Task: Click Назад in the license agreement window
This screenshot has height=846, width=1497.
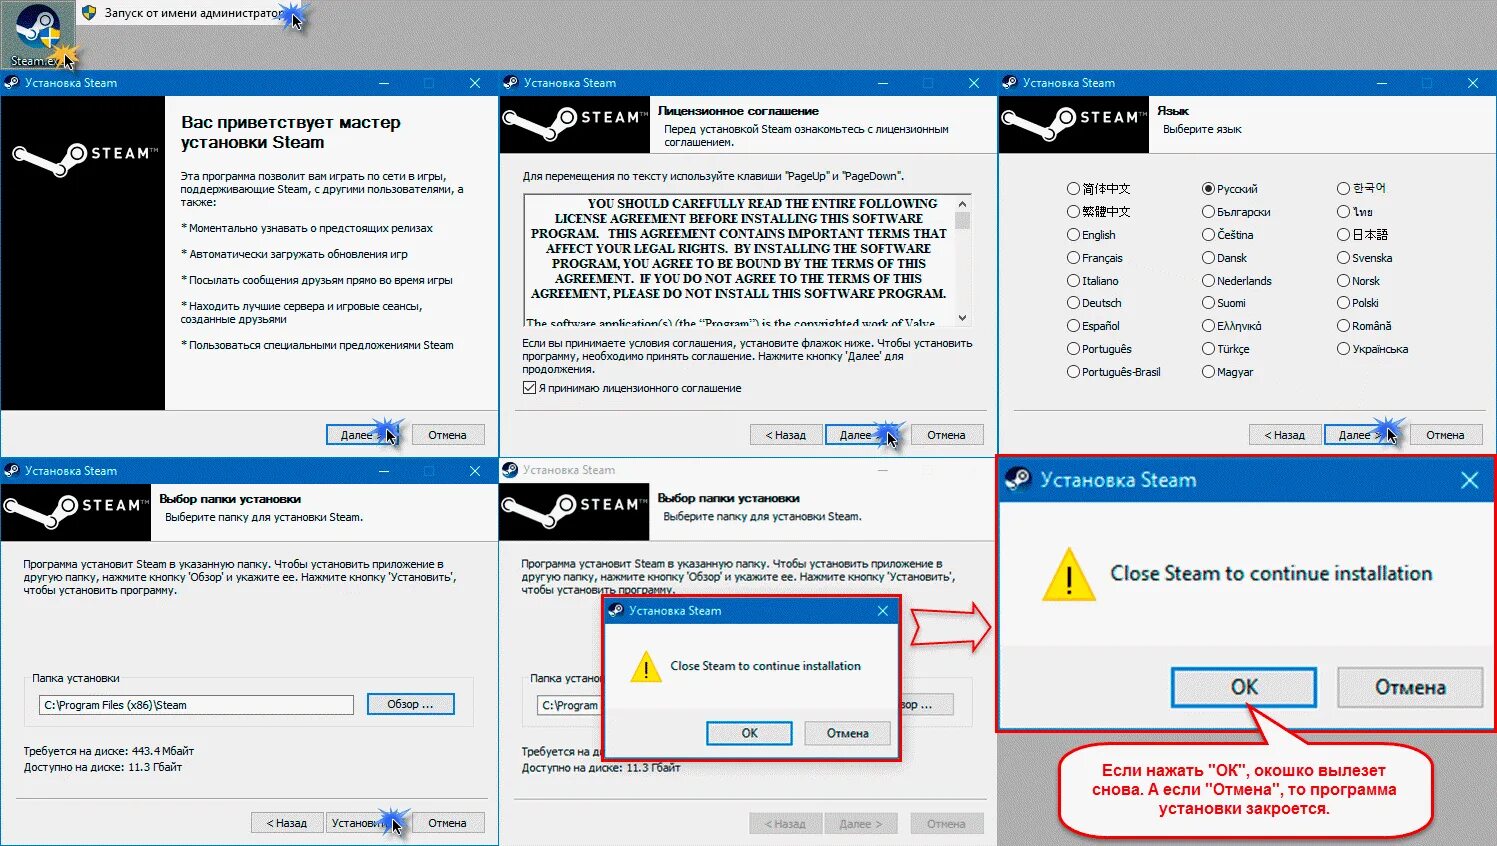Action: 786,435
